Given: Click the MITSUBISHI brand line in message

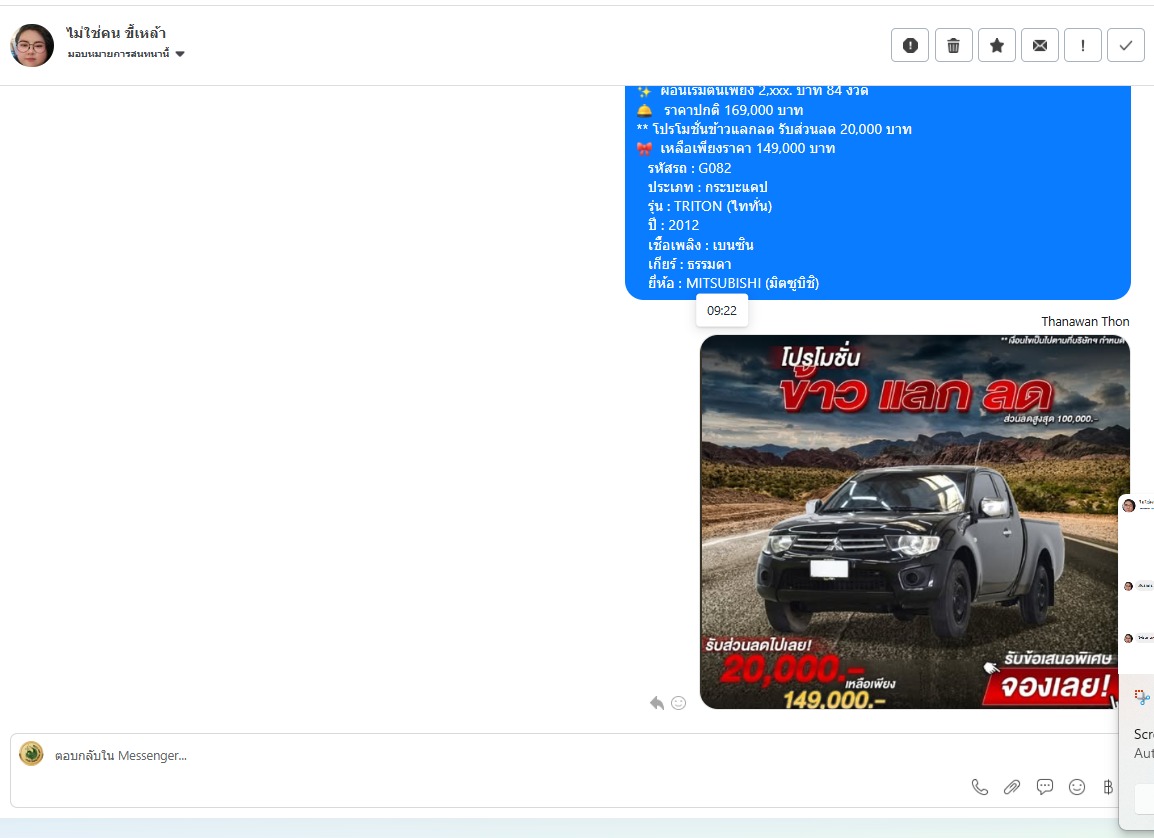Looking at the screenshot, I should (x=733, y=283).
